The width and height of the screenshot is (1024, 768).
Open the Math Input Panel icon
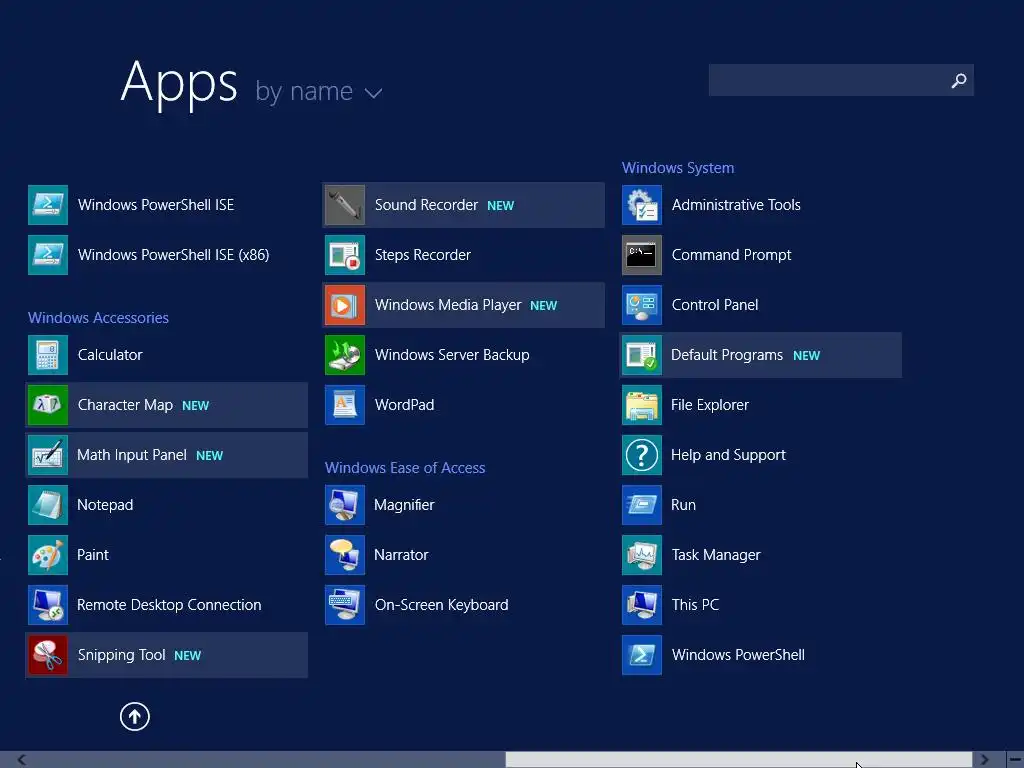(48, 455)
